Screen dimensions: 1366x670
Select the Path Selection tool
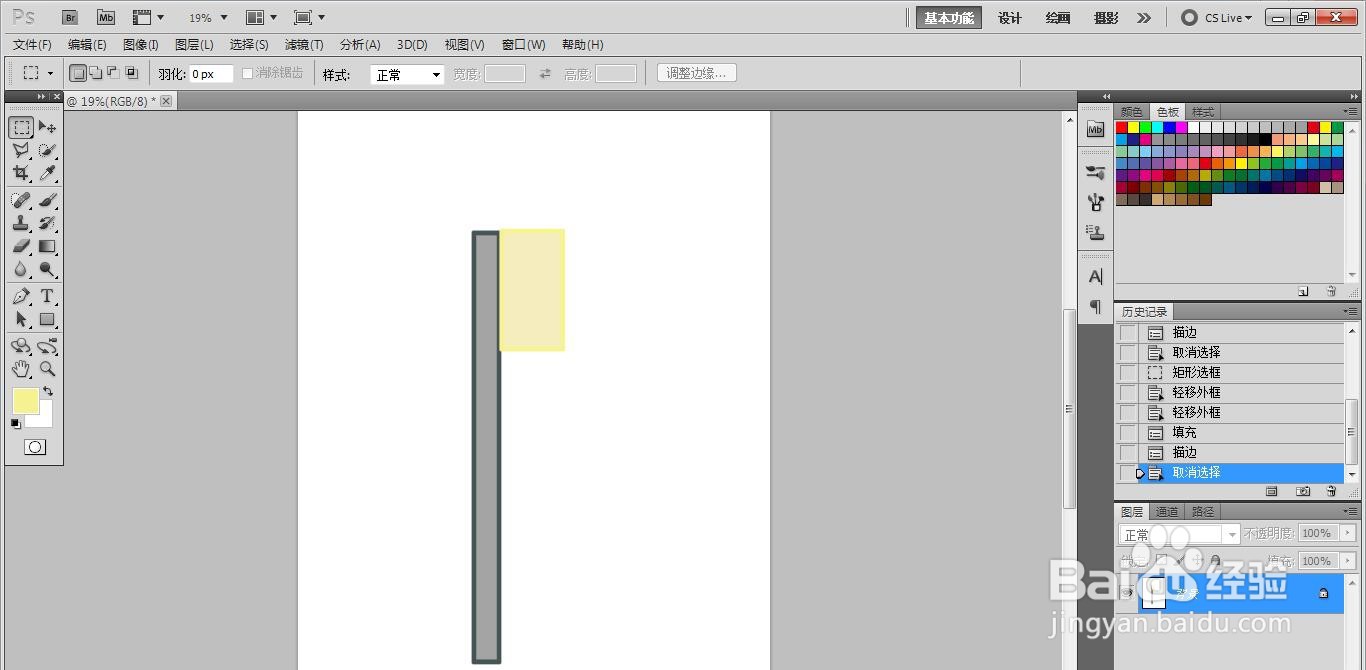tap(21, 320)
